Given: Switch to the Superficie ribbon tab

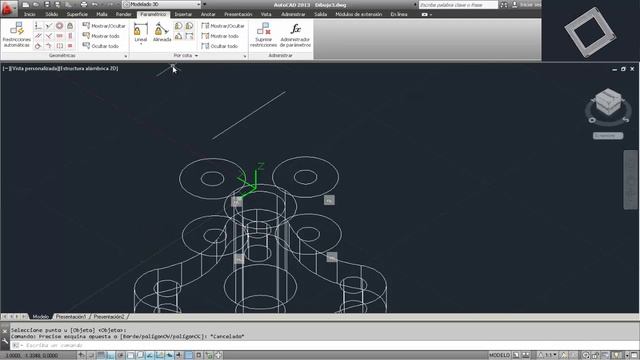Looking at the screenshot, I should [77, 14].
